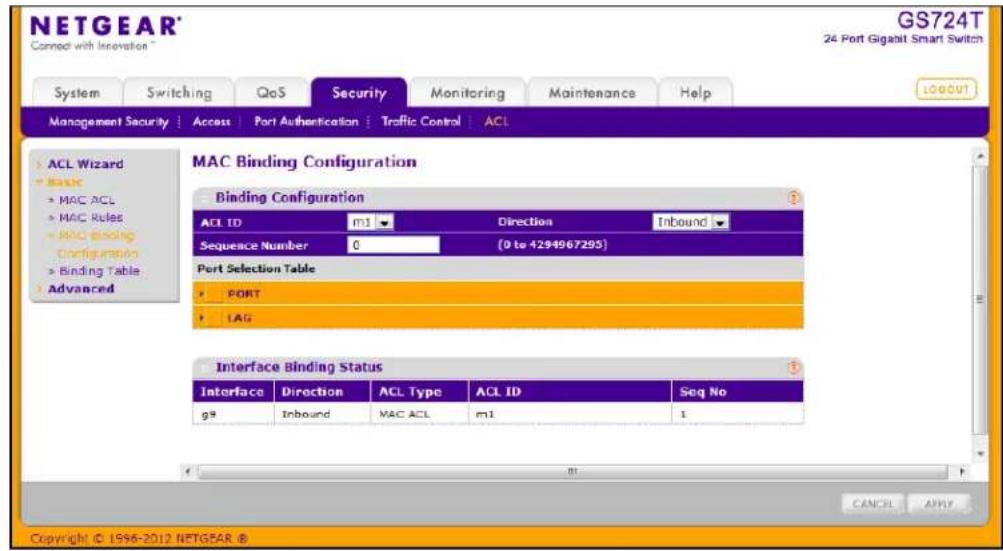The width and height of the screenshot is (1003, 551).
Task: Click the Direction column header in status table
Action: tap(322, 392)
